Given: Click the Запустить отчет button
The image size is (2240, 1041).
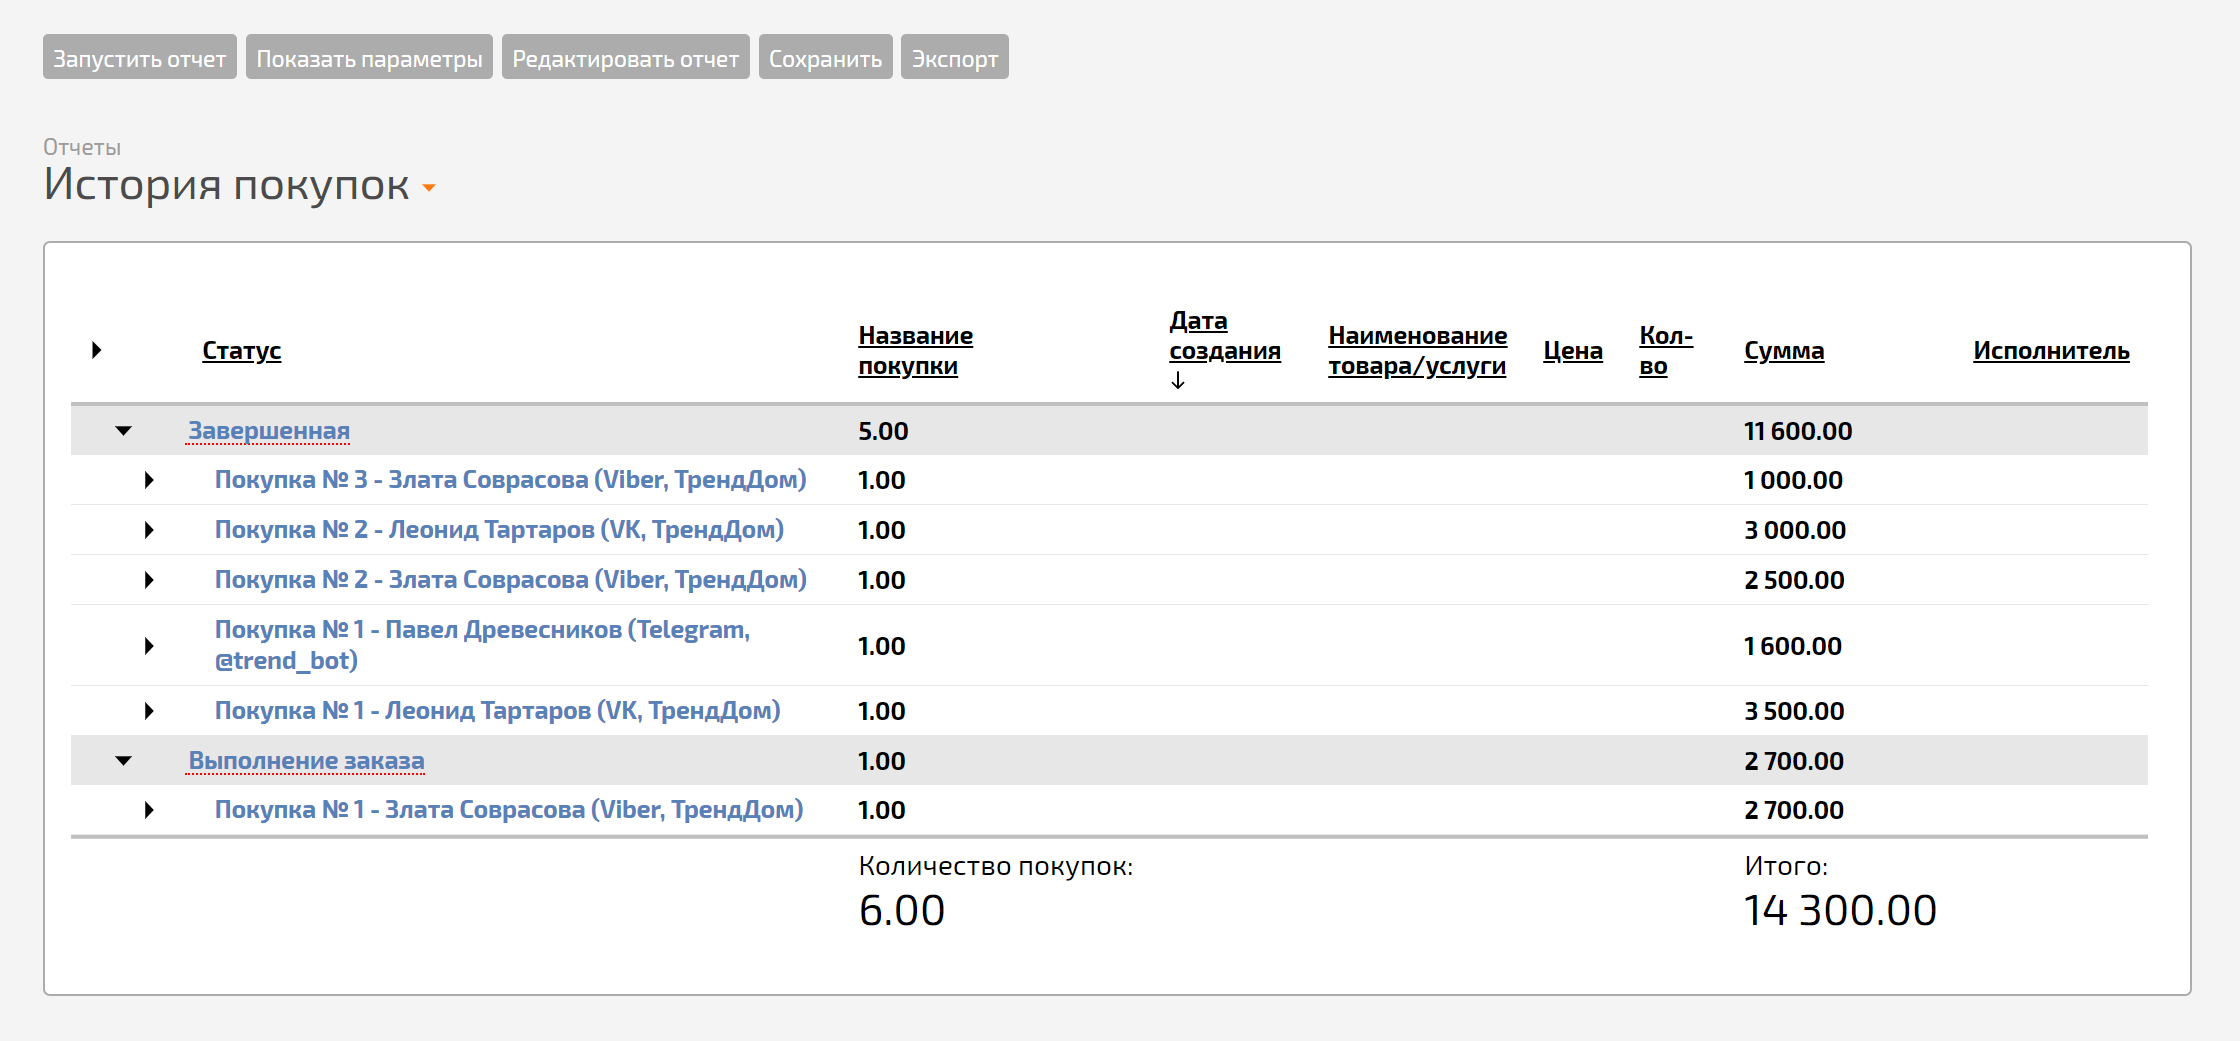Looking at the screenshot, I should (140, 58).
